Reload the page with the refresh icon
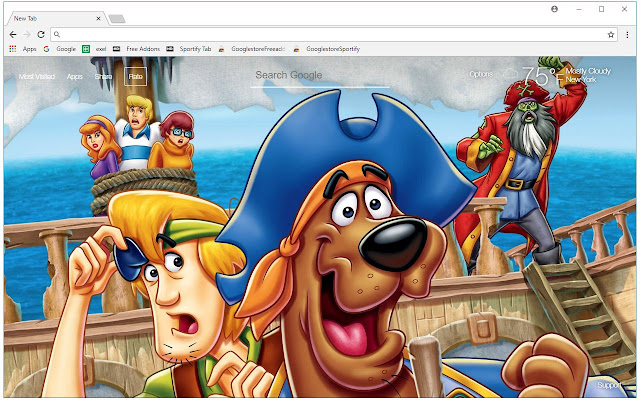The width and height of the screenshot is (640, 400). tap(41, 35)
